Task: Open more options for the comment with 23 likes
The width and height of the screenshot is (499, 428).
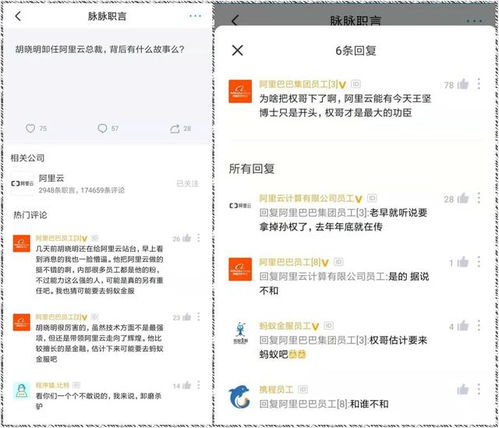Action: (199, 316)
